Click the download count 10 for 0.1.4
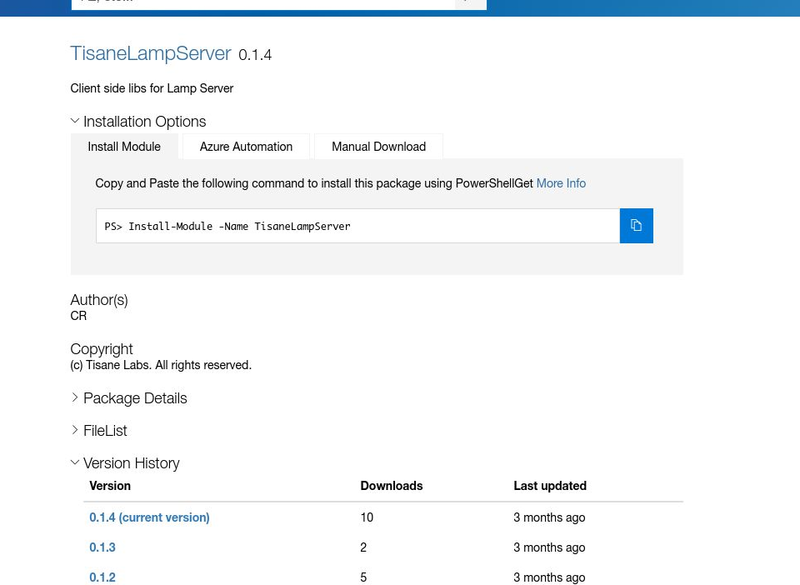 tap(367, 517)
